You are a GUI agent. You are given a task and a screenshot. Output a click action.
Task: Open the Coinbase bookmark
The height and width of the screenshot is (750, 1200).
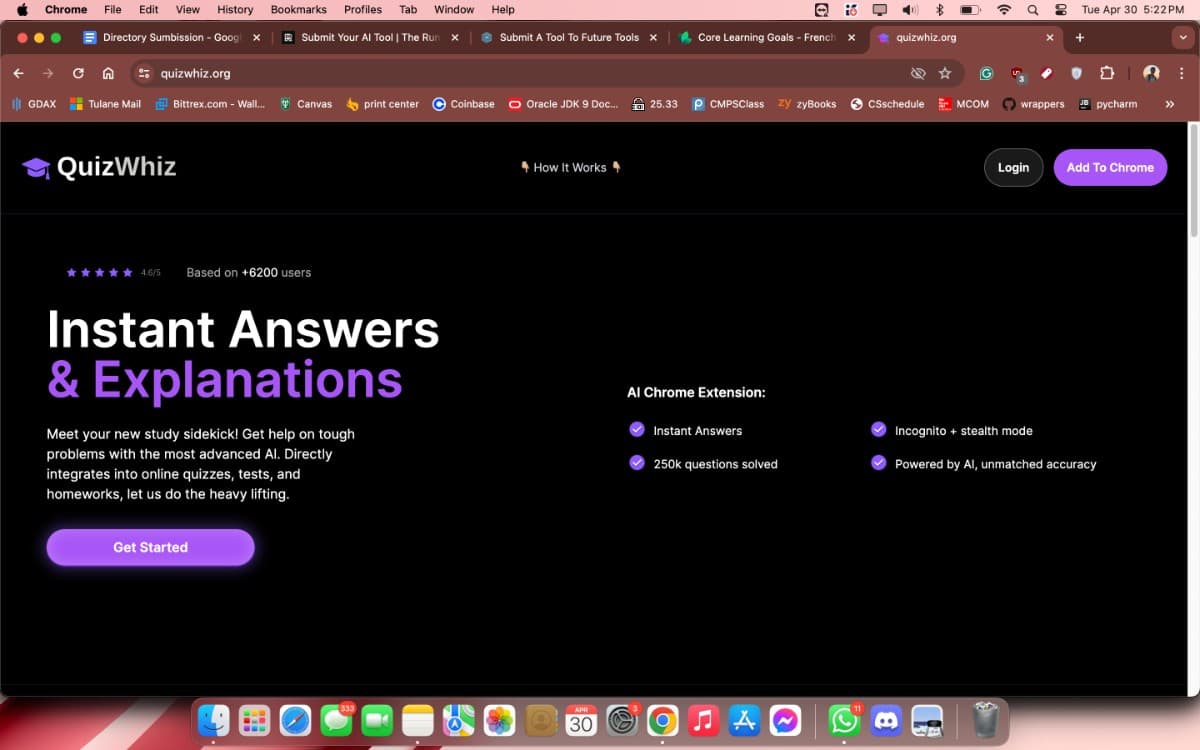[x=463, y=104]
